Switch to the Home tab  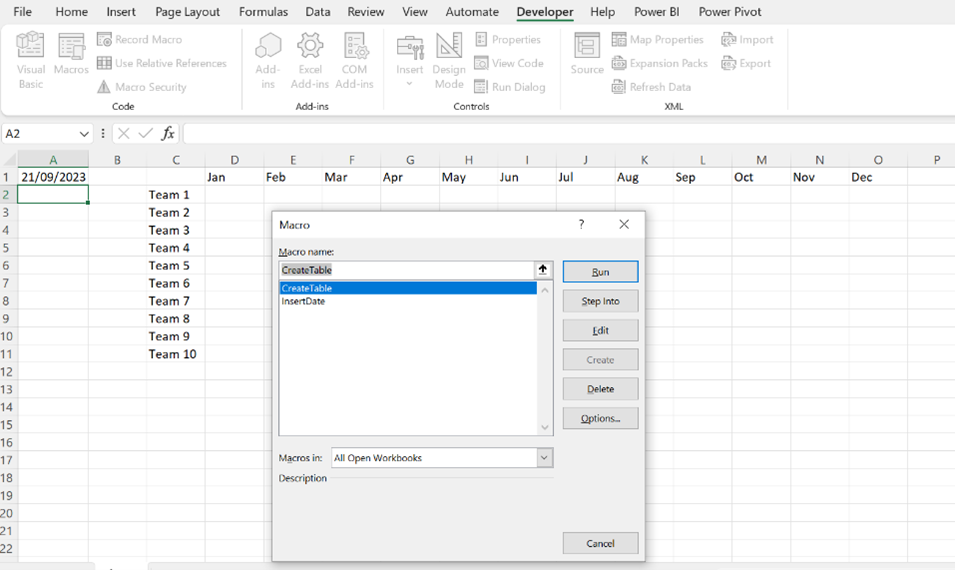[x=71, y=12]
